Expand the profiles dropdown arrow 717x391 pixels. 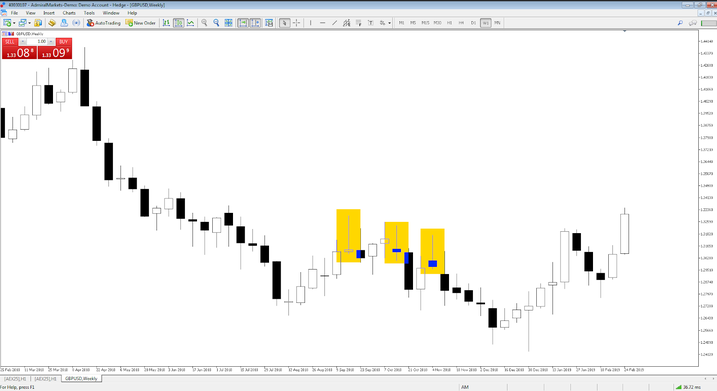pyautogui.click(x=29, y=23)
